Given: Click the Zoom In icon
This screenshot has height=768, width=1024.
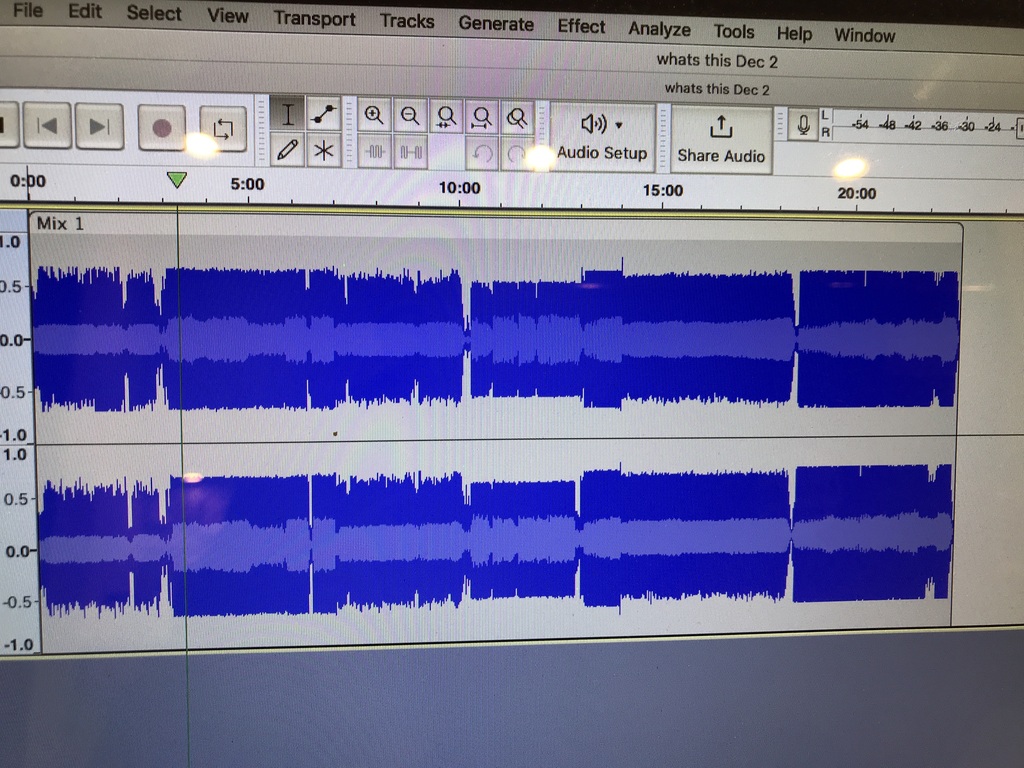Looking at the screenshot, I should [x=374, y=116].
